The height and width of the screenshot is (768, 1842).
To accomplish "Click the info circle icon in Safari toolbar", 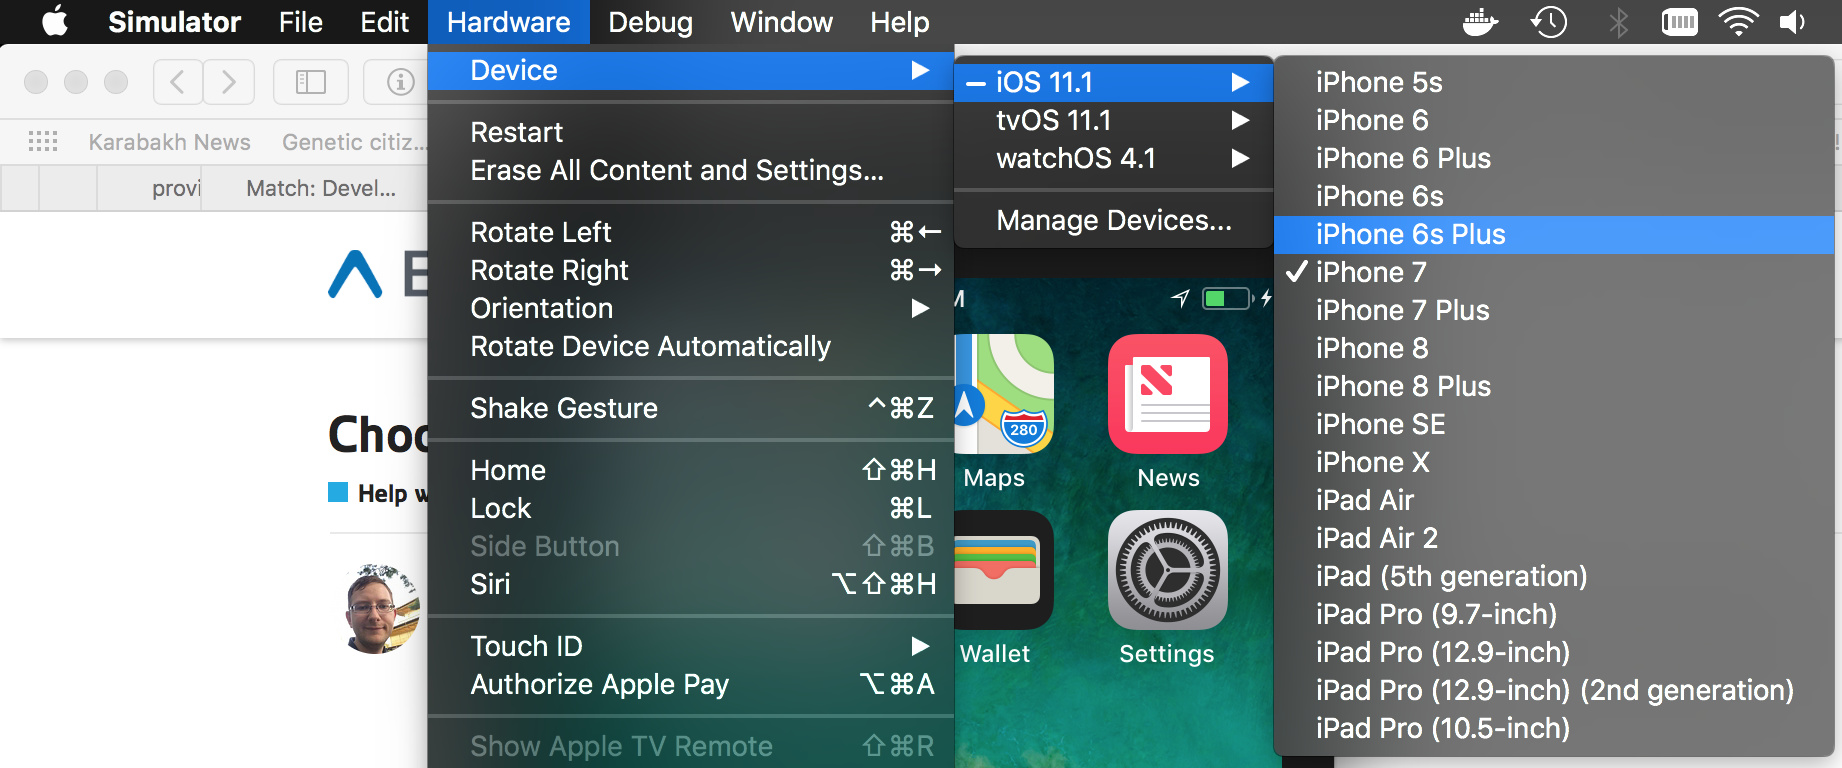I will coord(400,82).
